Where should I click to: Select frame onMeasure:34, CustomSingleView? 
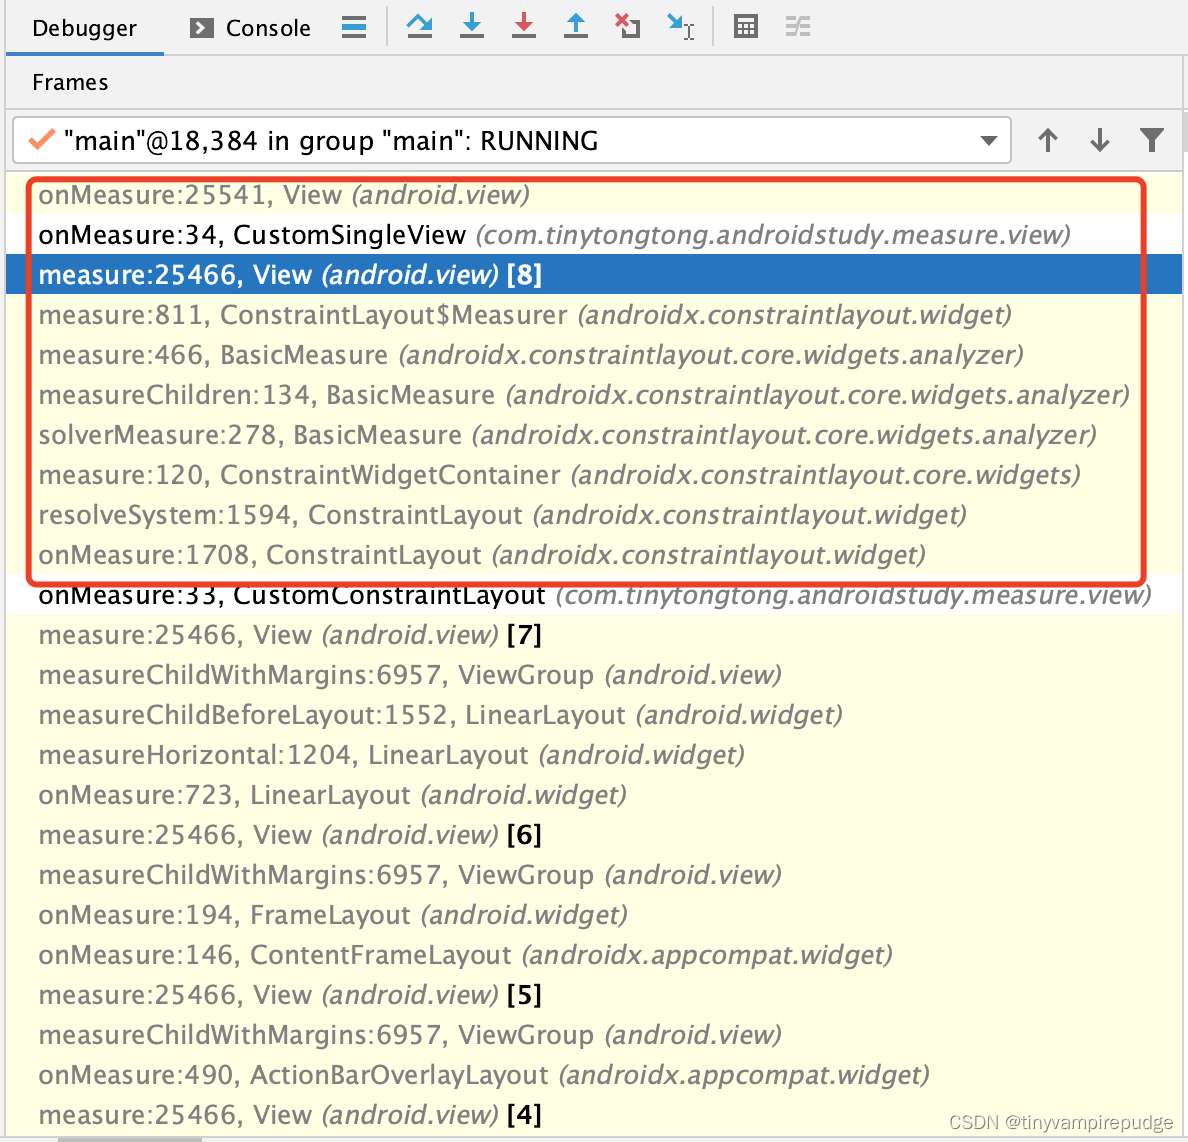click(594, 235)
